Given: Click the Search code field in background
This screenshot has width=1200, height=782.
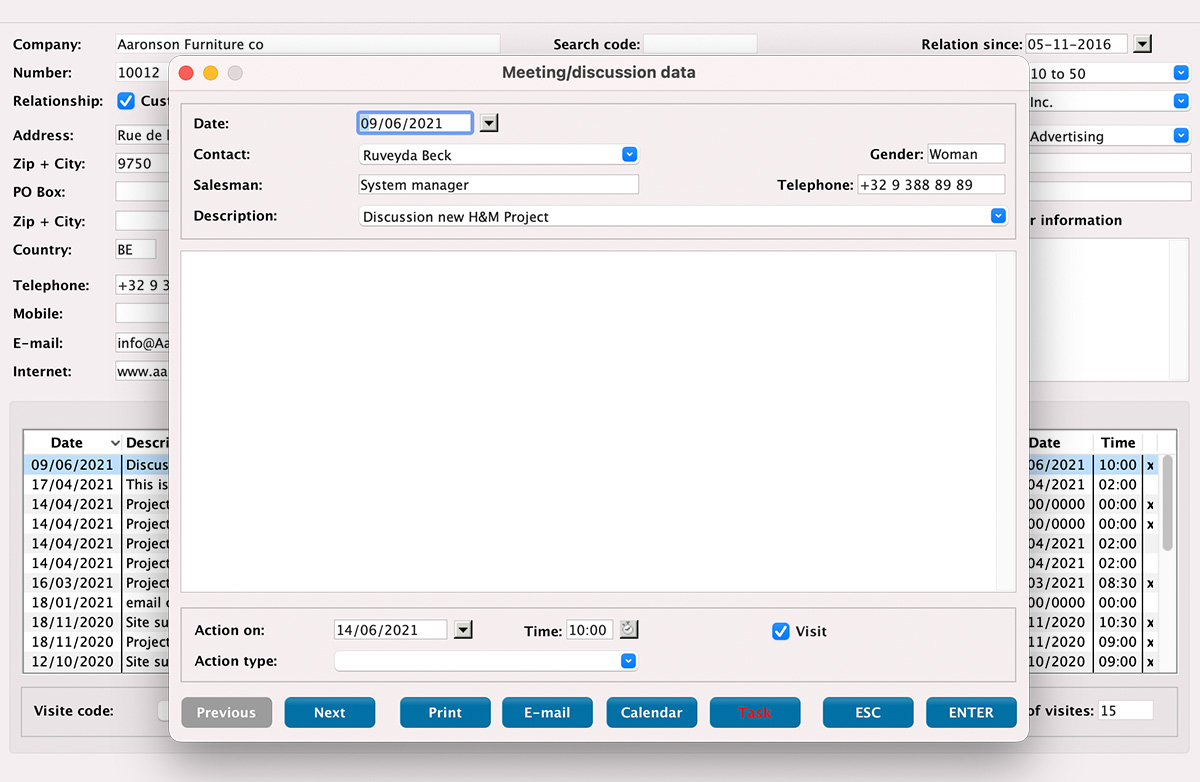Looking at the screenshot, I should click(x=700, y=44).
